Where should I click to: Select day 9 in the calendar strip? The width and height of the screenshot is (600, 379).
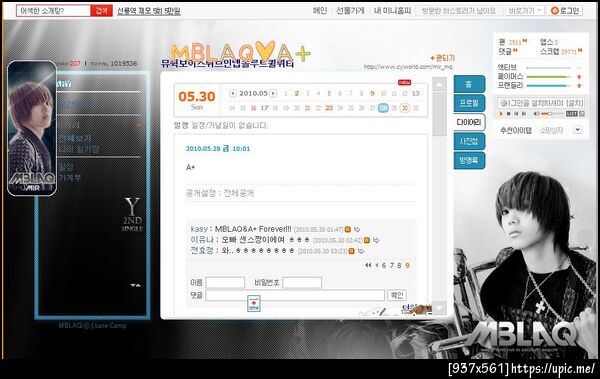(x=372, y=93)
